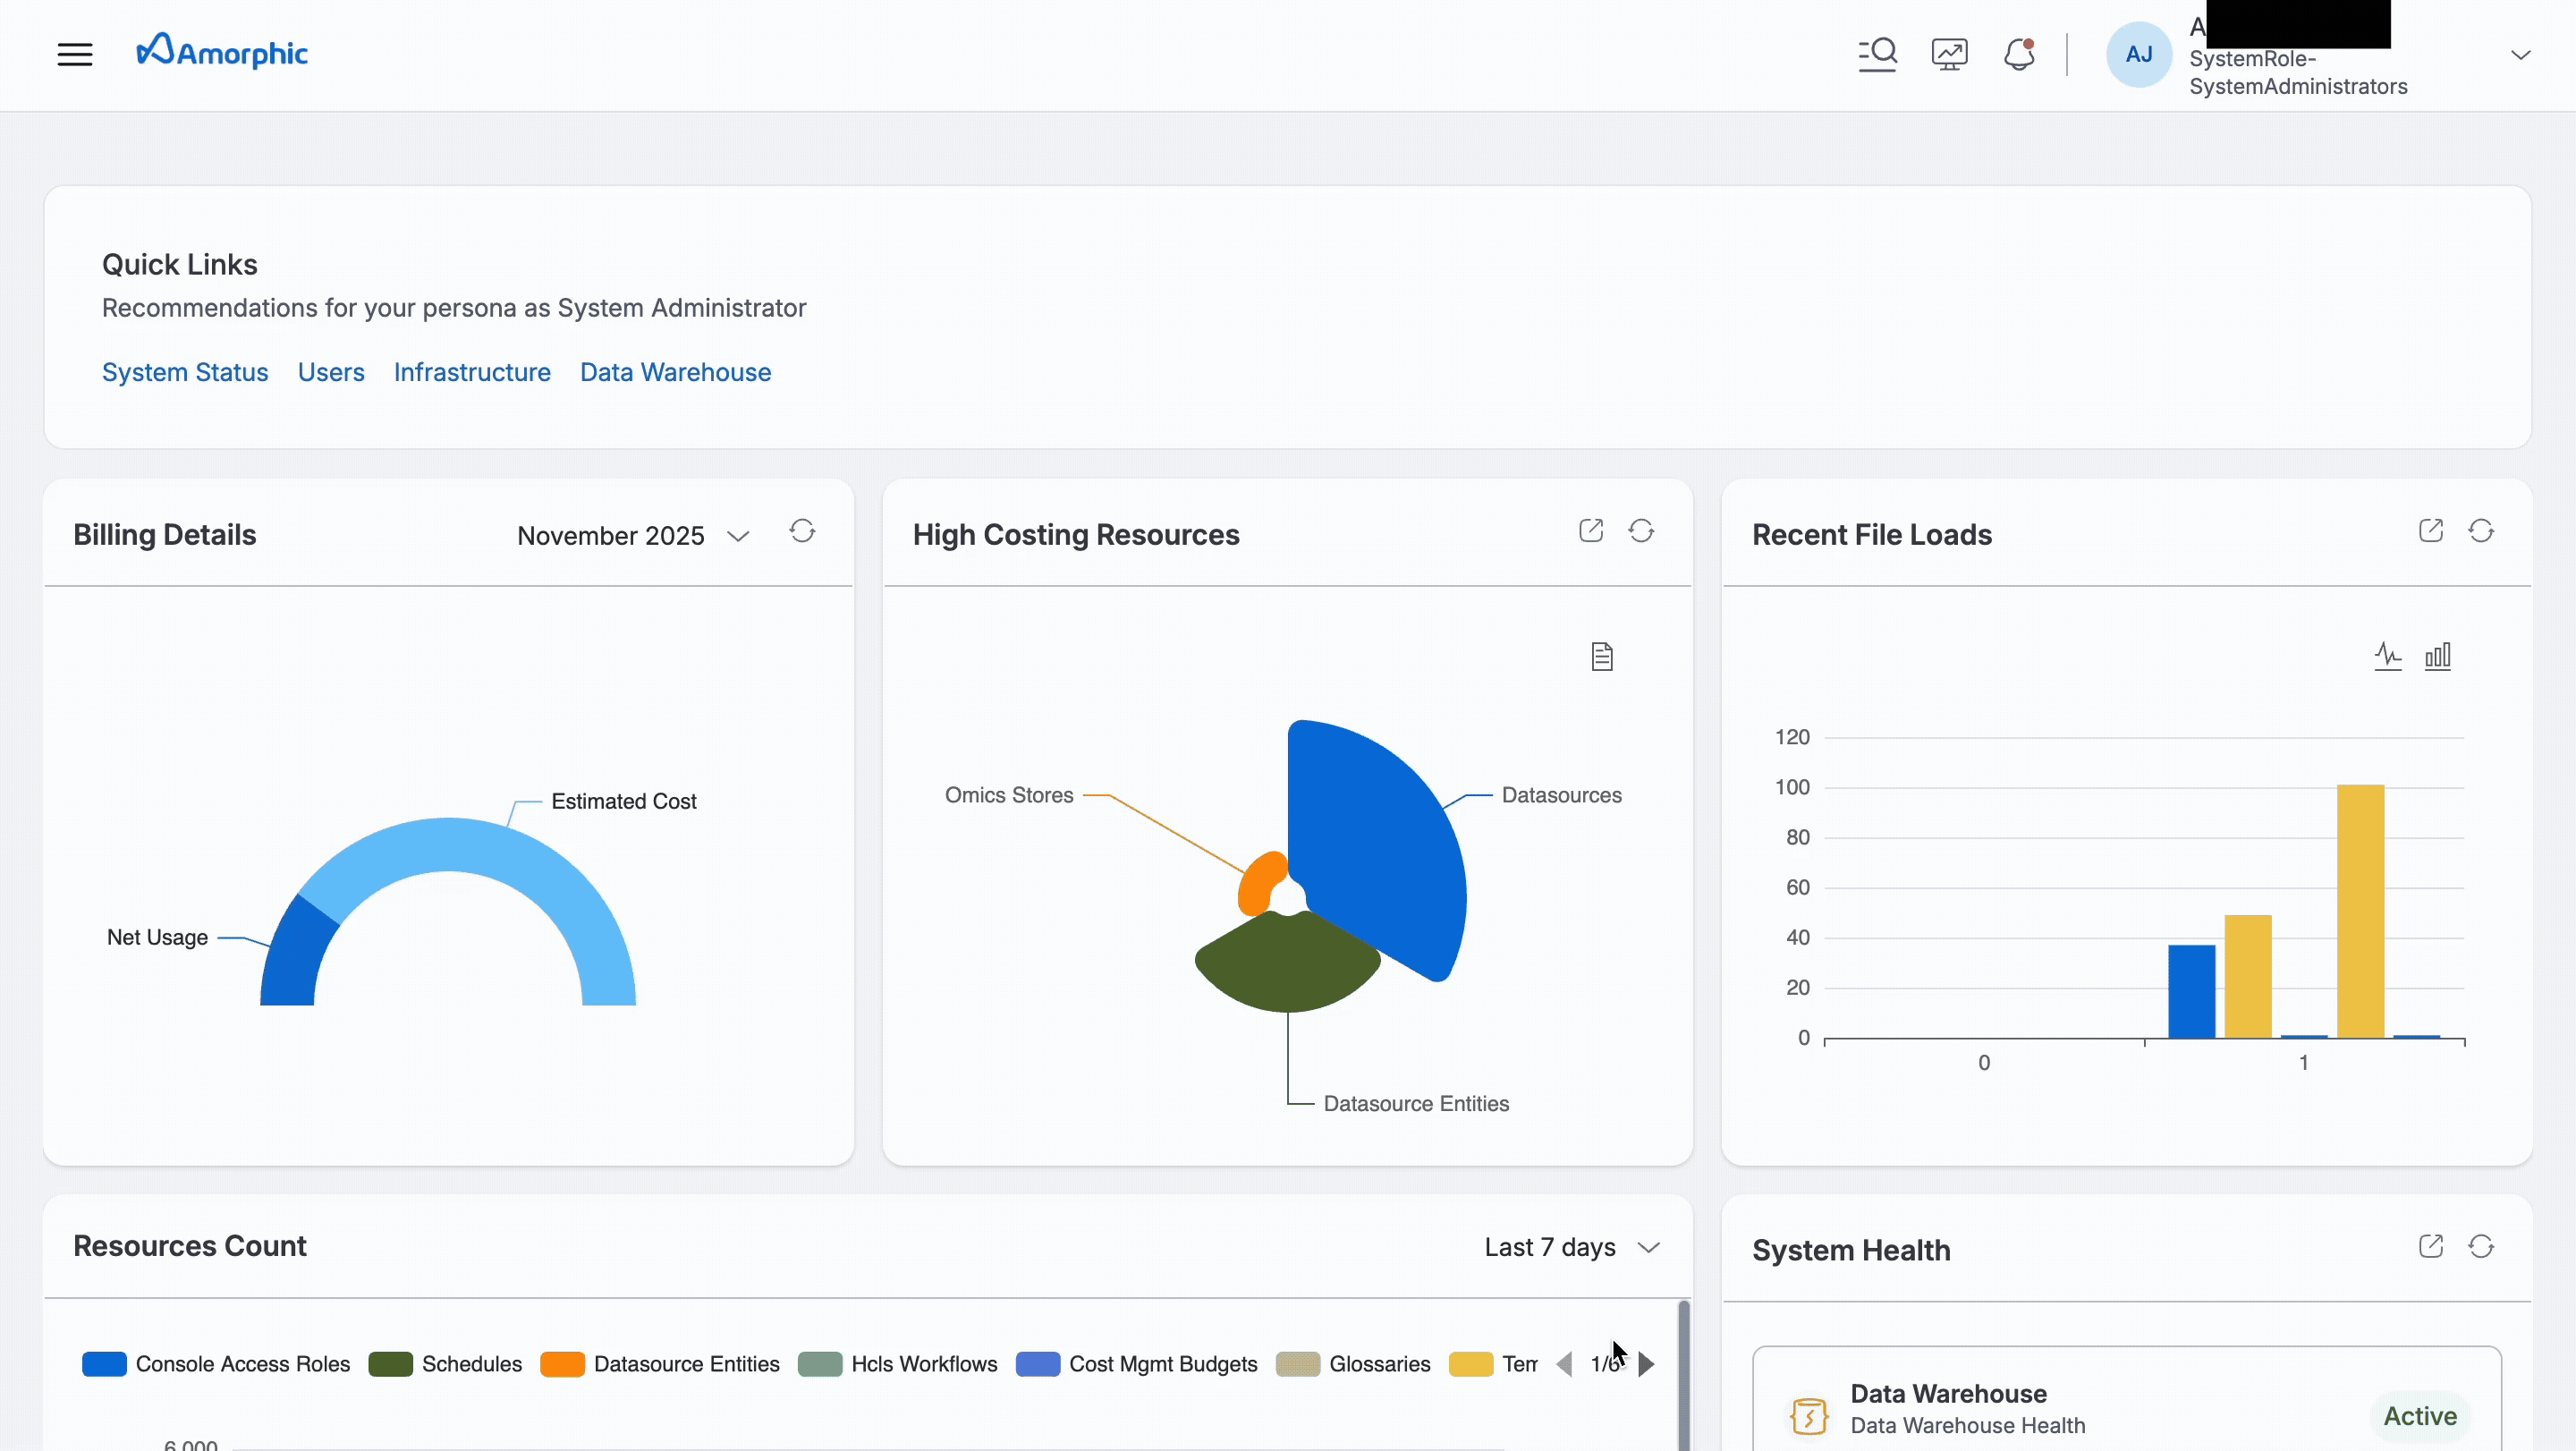Open High Costing Resources in new view
The width and height of the screenshot is (2576, 1451).
coord(1591,531)
